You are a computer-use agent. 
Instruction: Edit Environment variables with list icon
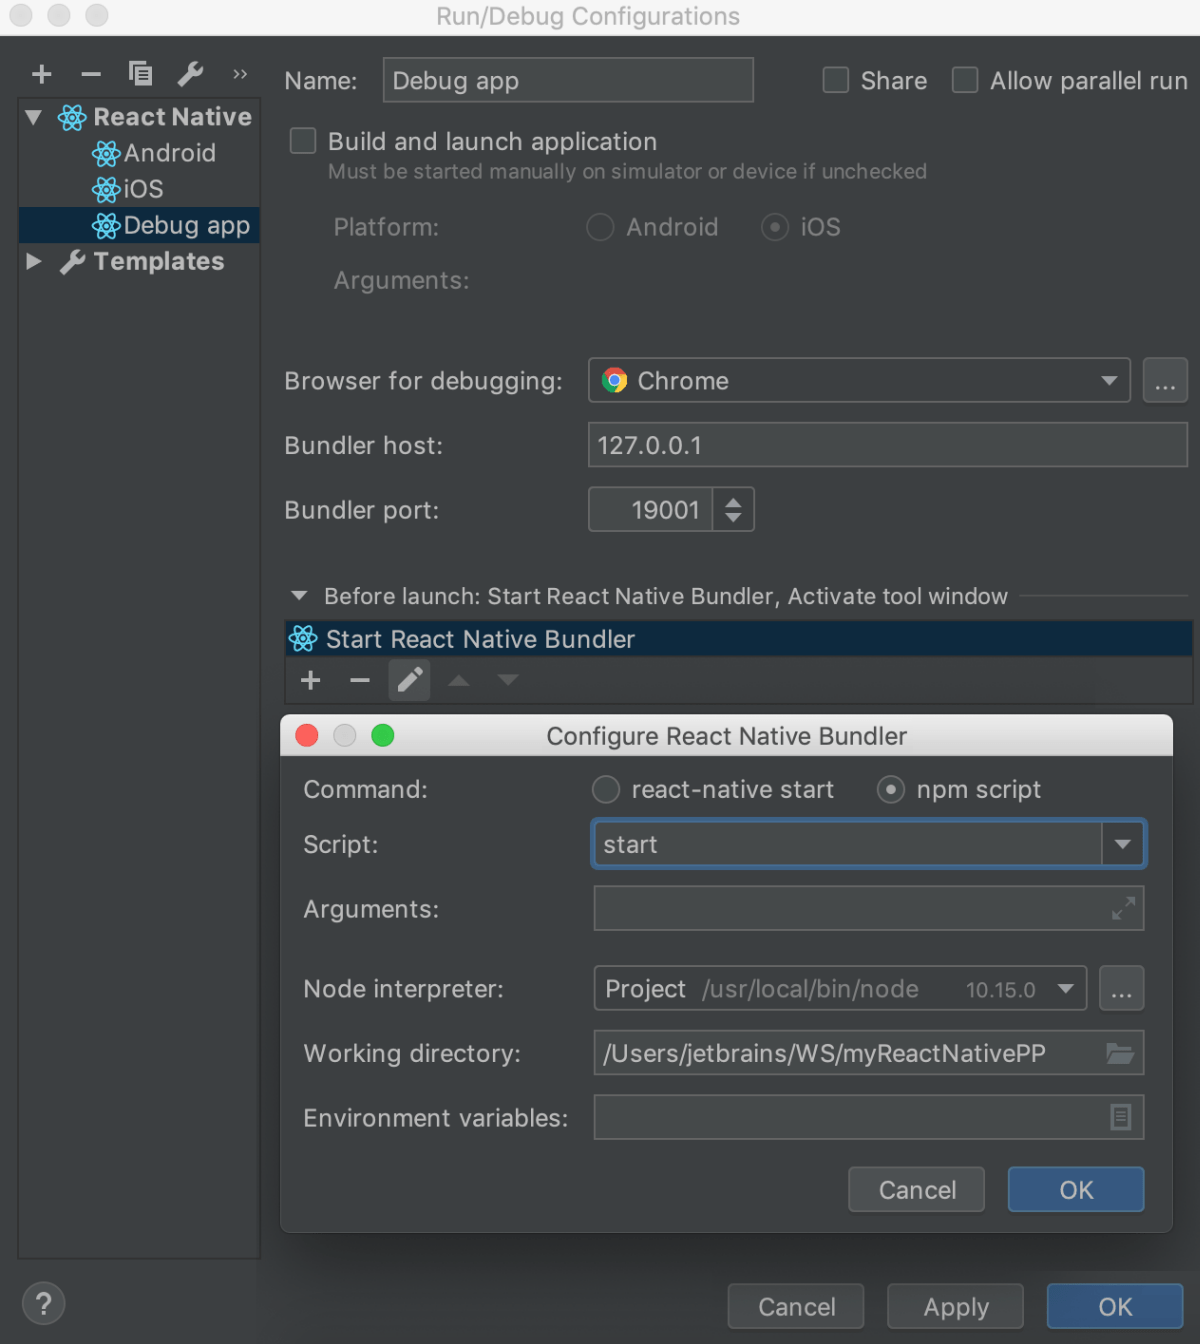point(1121,1117)
